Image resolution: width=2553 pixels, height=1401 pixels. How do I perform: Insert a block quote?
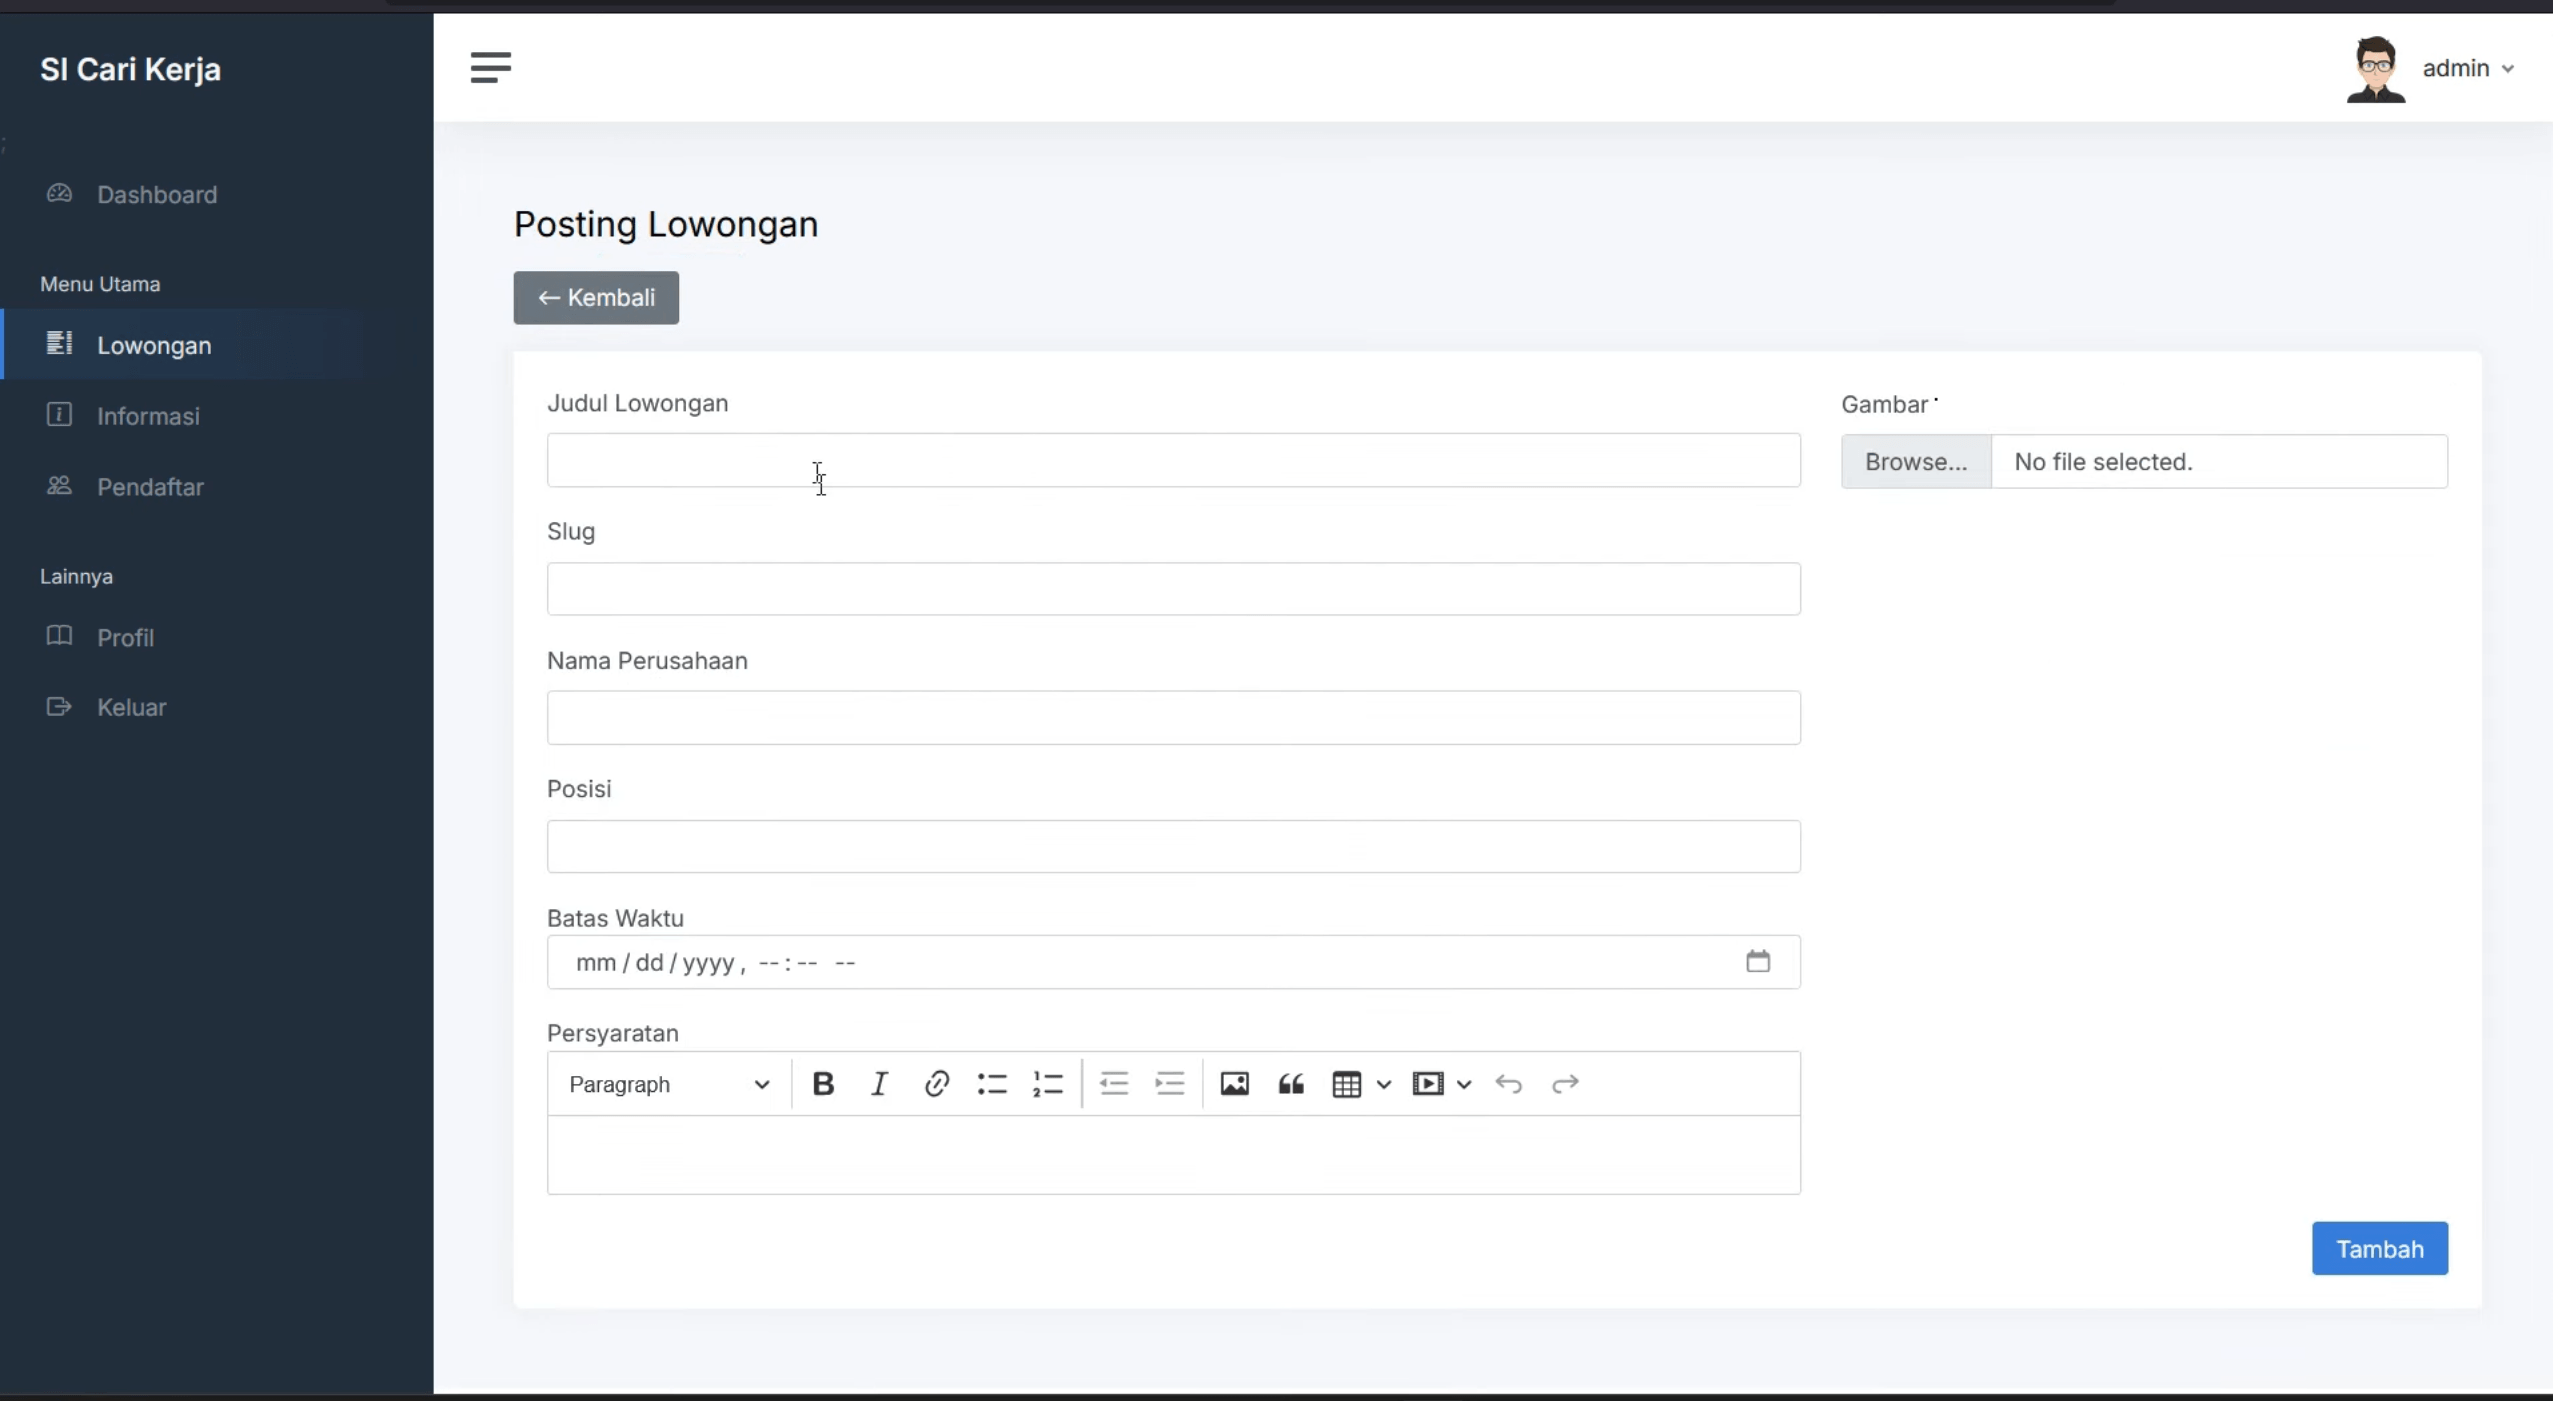point(1291,1084)
